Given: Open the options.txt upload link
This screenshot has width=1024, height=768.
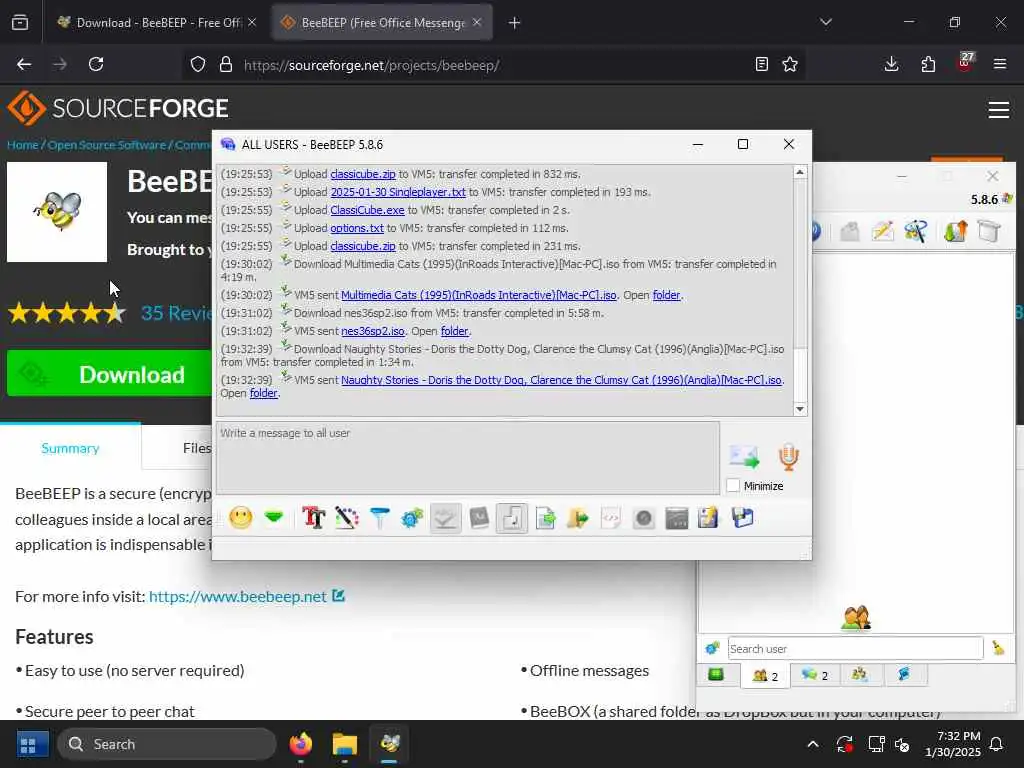Looking at the screenshot, I should [357, 228].
